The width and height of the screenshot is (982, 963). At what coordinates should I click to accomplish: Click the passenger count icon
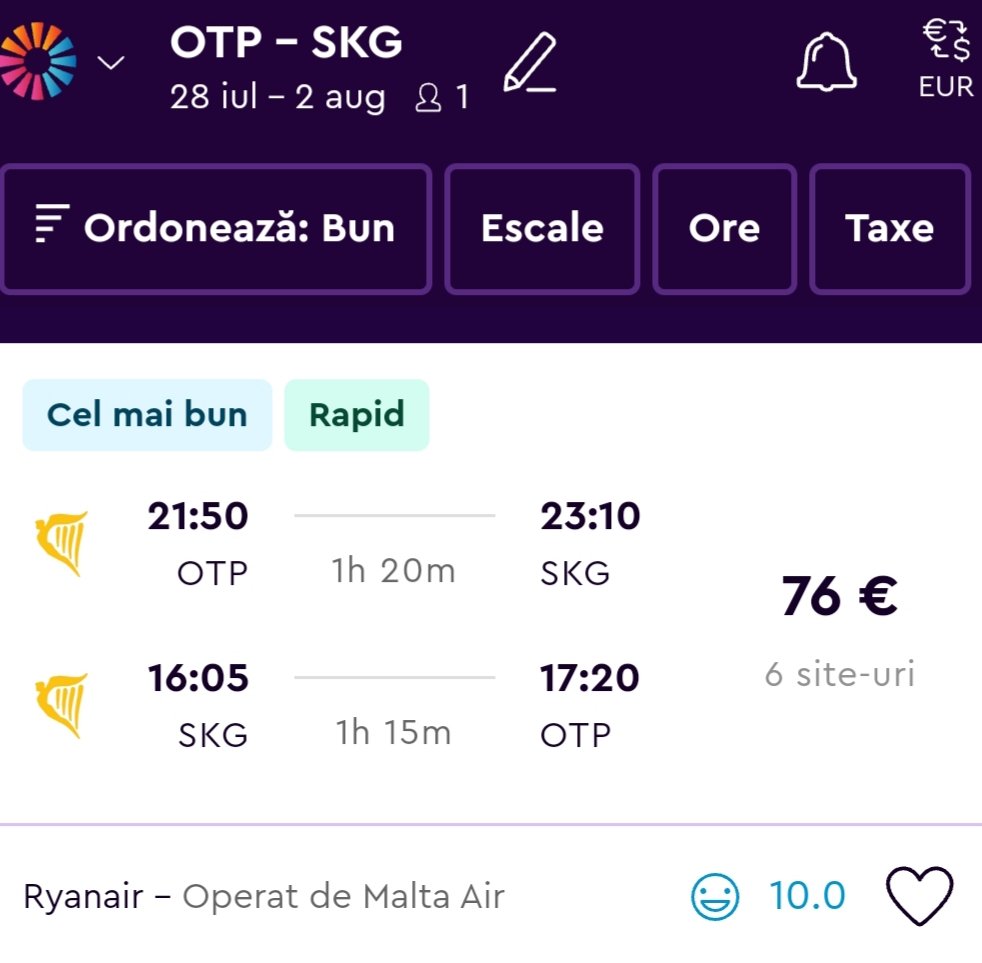click(428, 98)
